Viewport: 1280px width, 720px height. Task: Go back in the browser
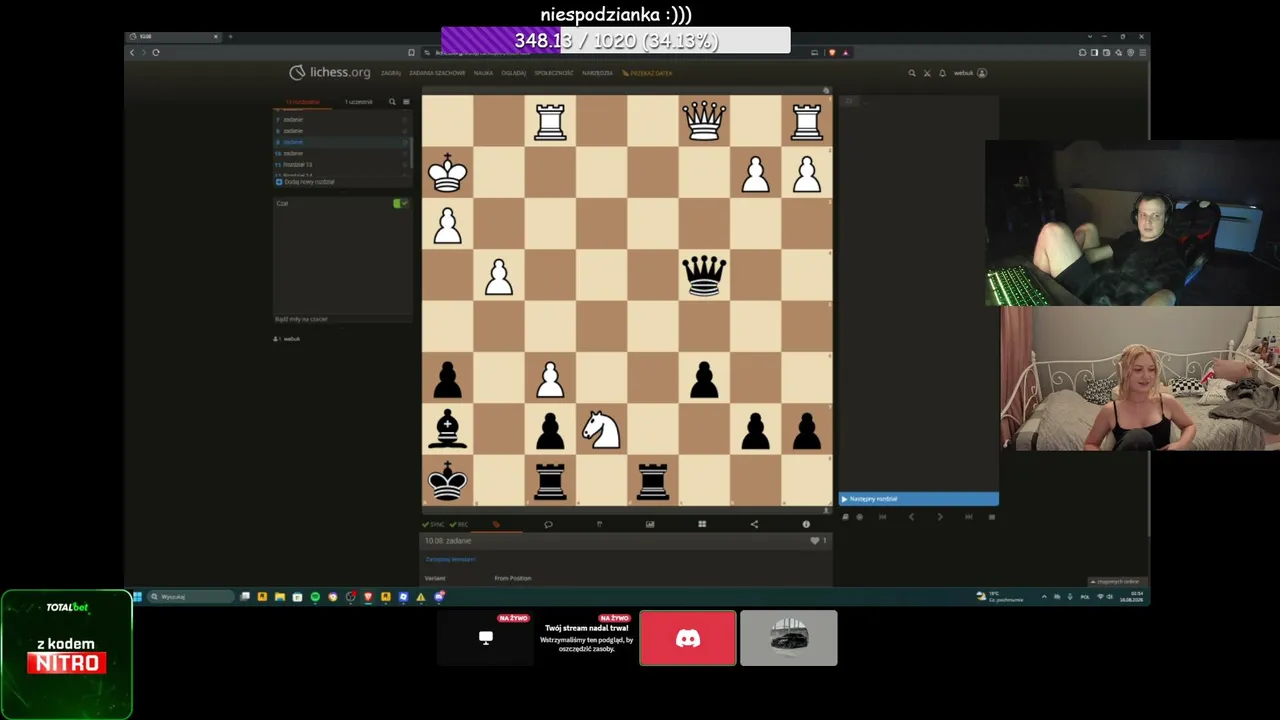(x=132, y=52)
